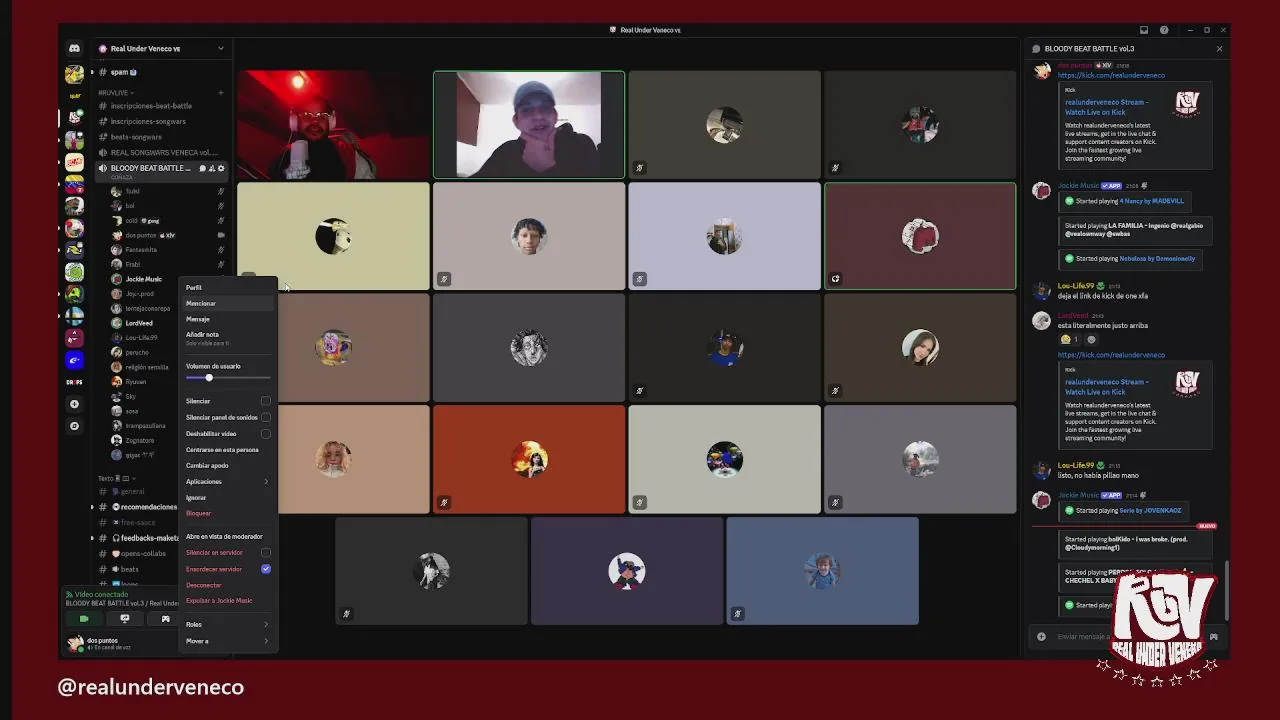Open Real Under Veneco server dropdown

tap(161, 48)
